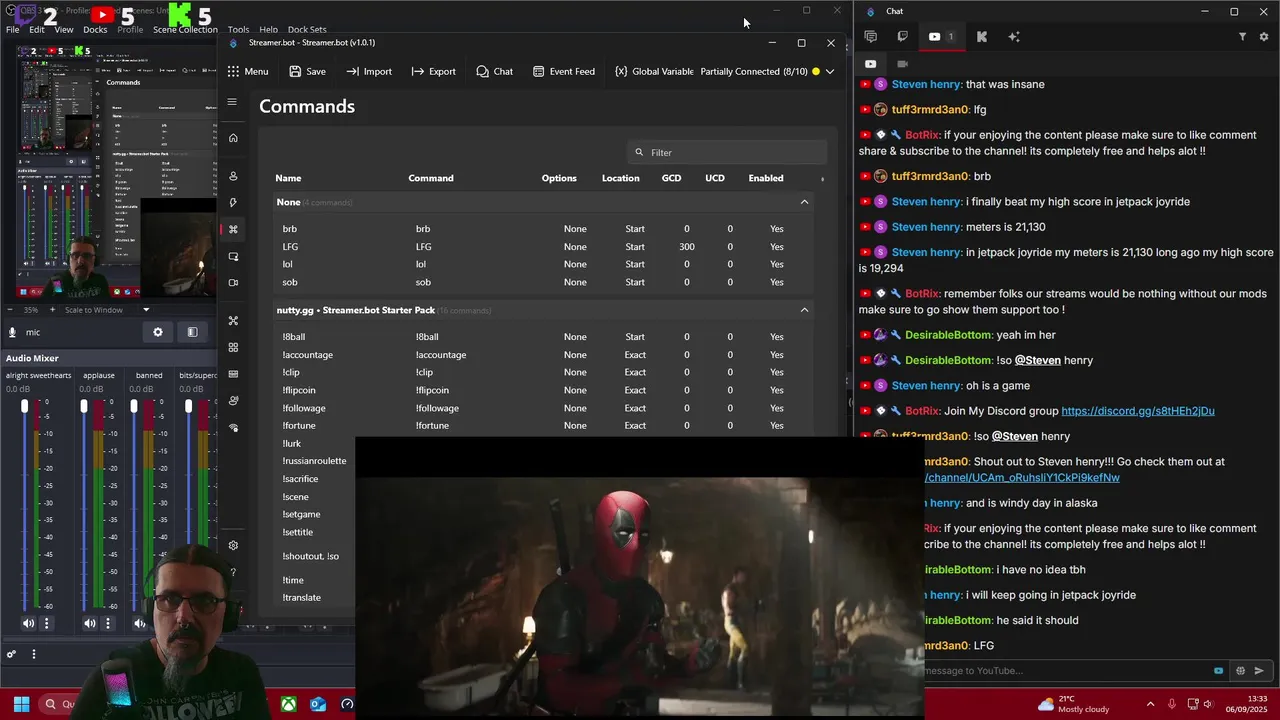Open the integrations node sidebar icon
Image resolution: width=1280 pixels, height=720 pixels.
[233, 321]
